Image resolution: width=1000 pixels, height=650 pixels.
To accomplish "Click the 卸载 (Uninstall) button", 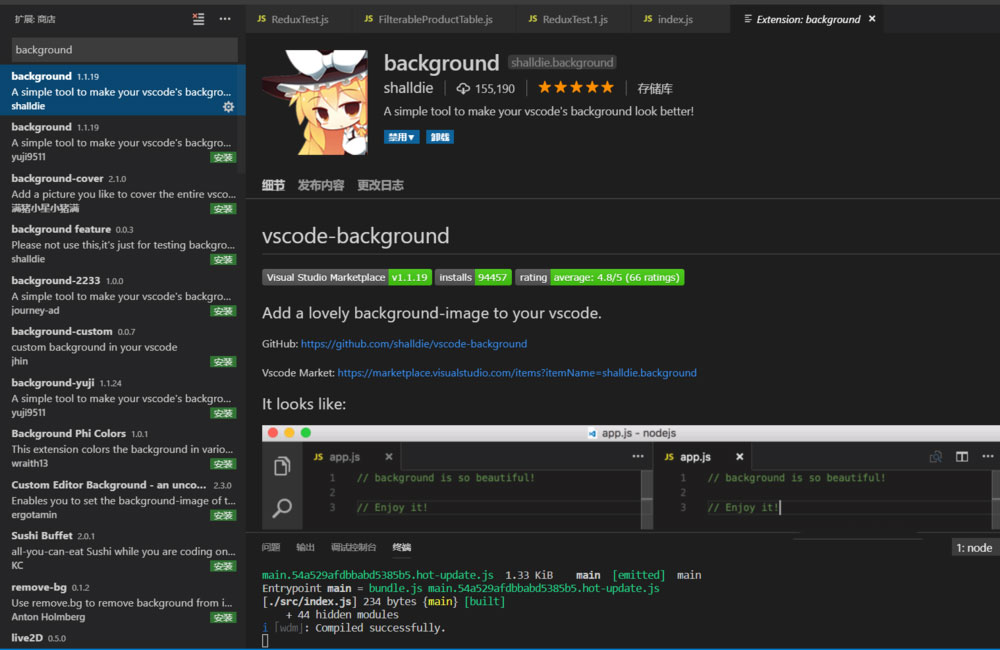I will (440, 136).
